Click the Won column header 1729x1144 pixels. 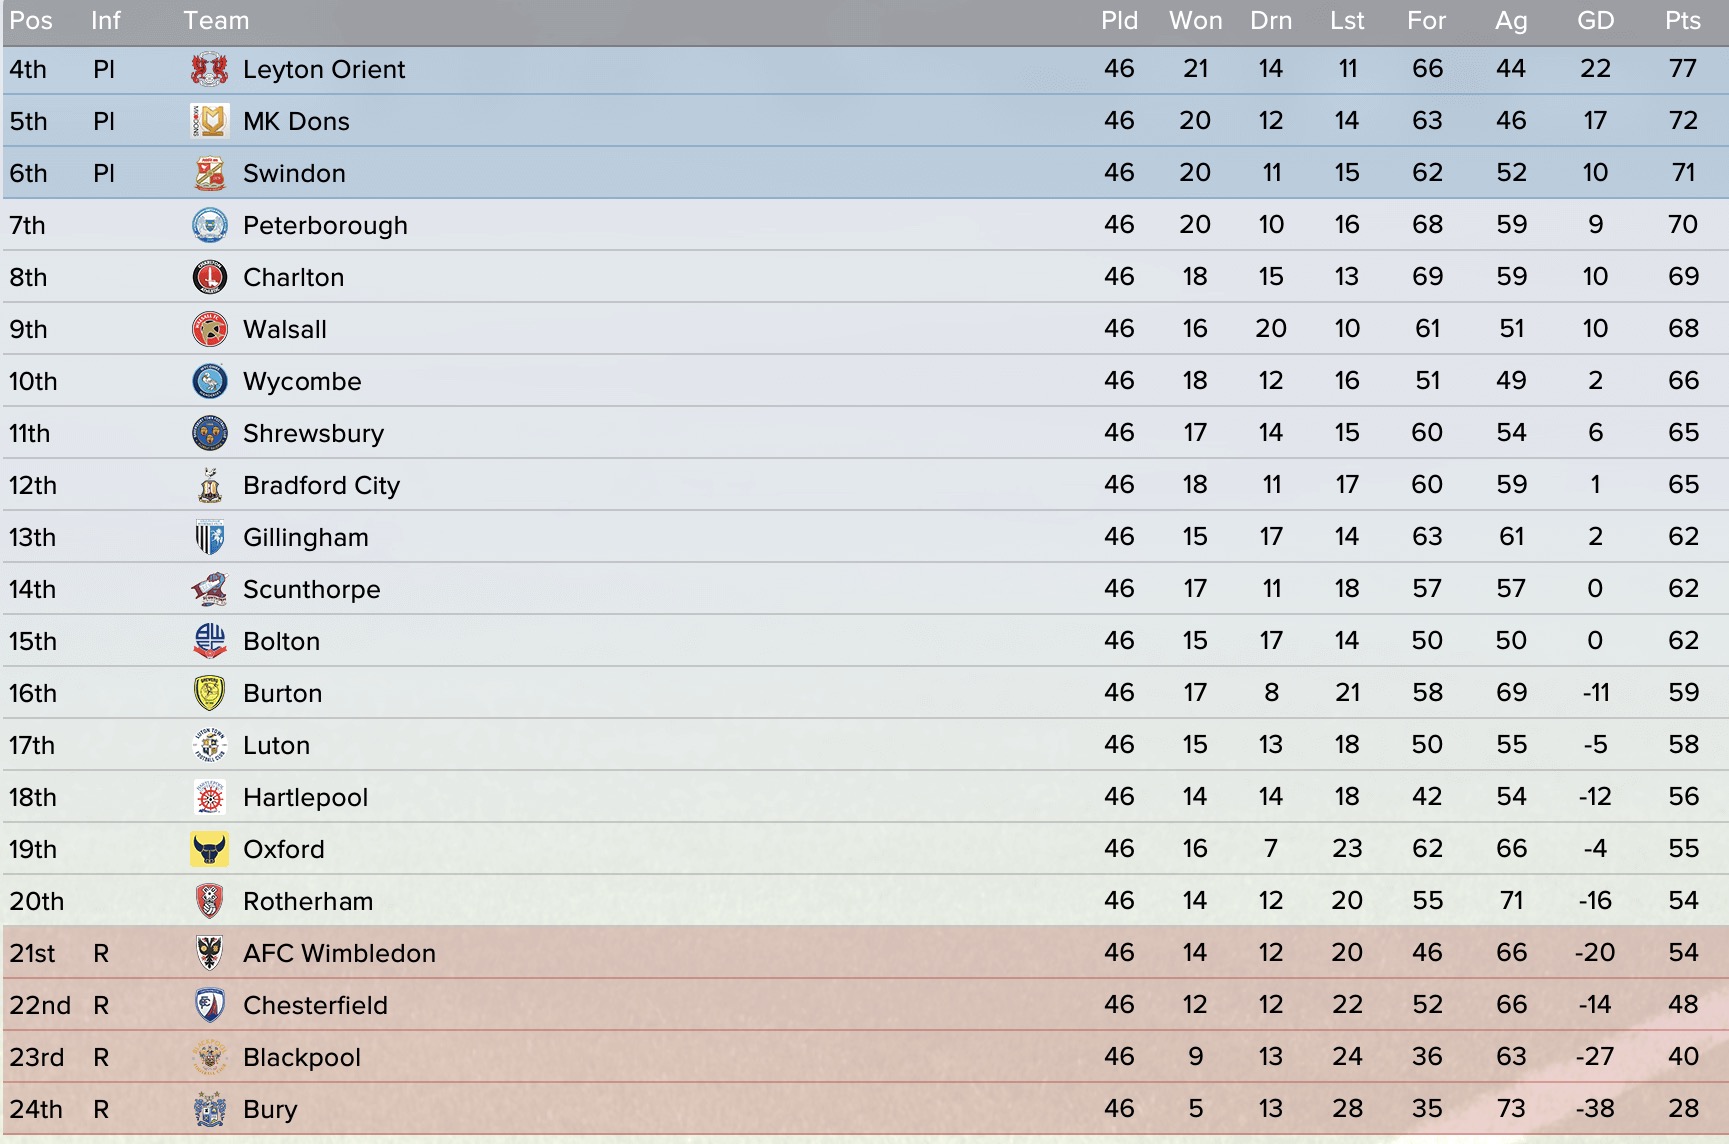click(x=1196, y=21)
